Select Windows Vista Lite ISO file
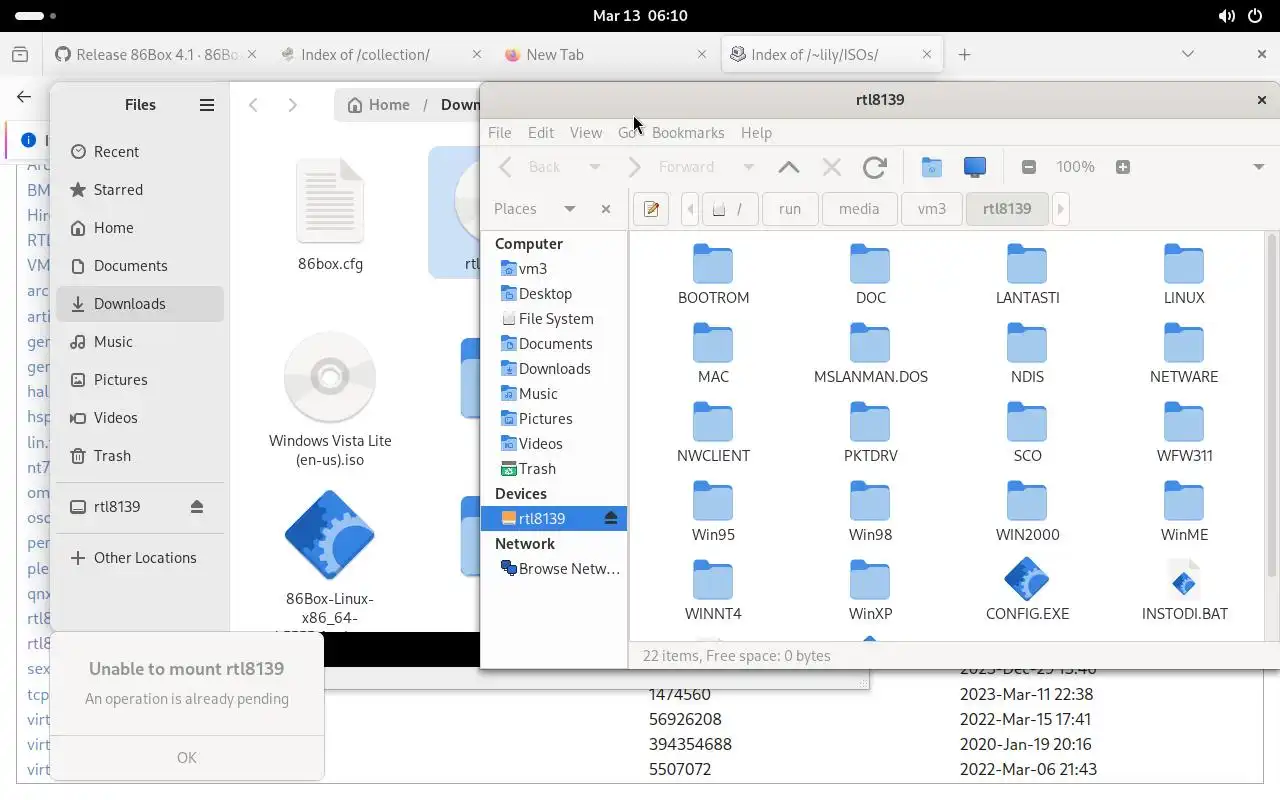The width and height of the screenshot is (1280, 800). 330,400
